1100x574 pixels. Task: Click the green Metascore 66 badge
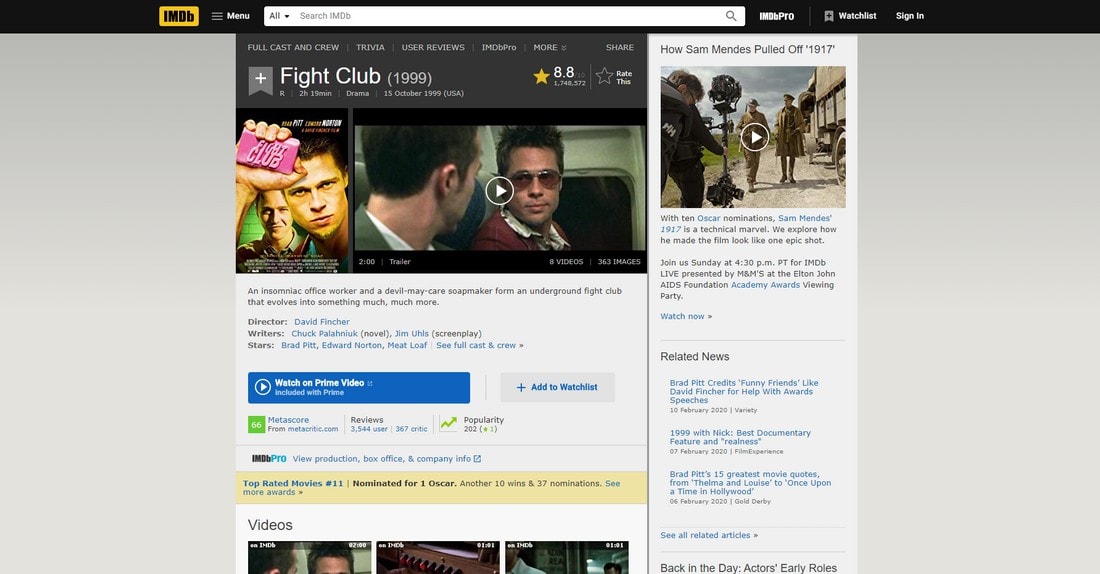coord(256,425)
